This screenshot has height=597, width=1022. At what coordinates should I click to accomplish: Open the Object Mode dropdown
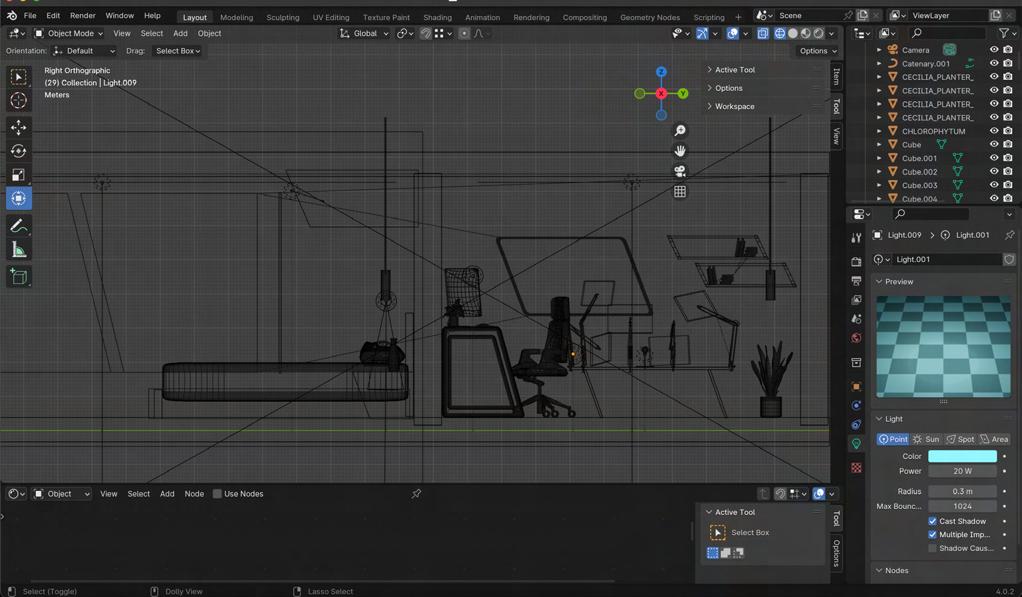(68, 33)
